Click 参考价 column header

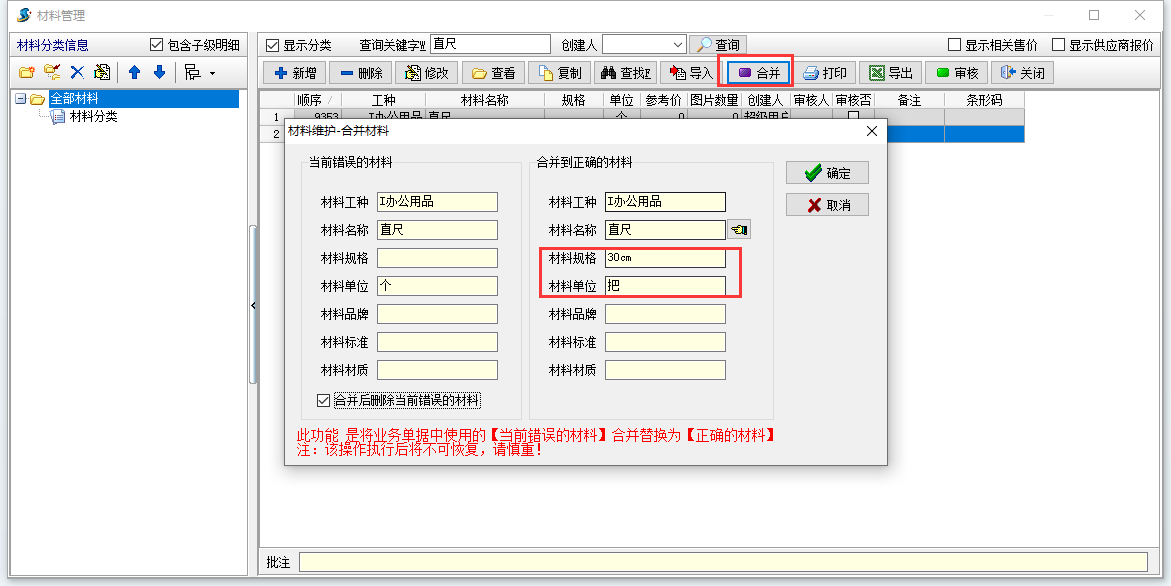(x=664, y=99)
